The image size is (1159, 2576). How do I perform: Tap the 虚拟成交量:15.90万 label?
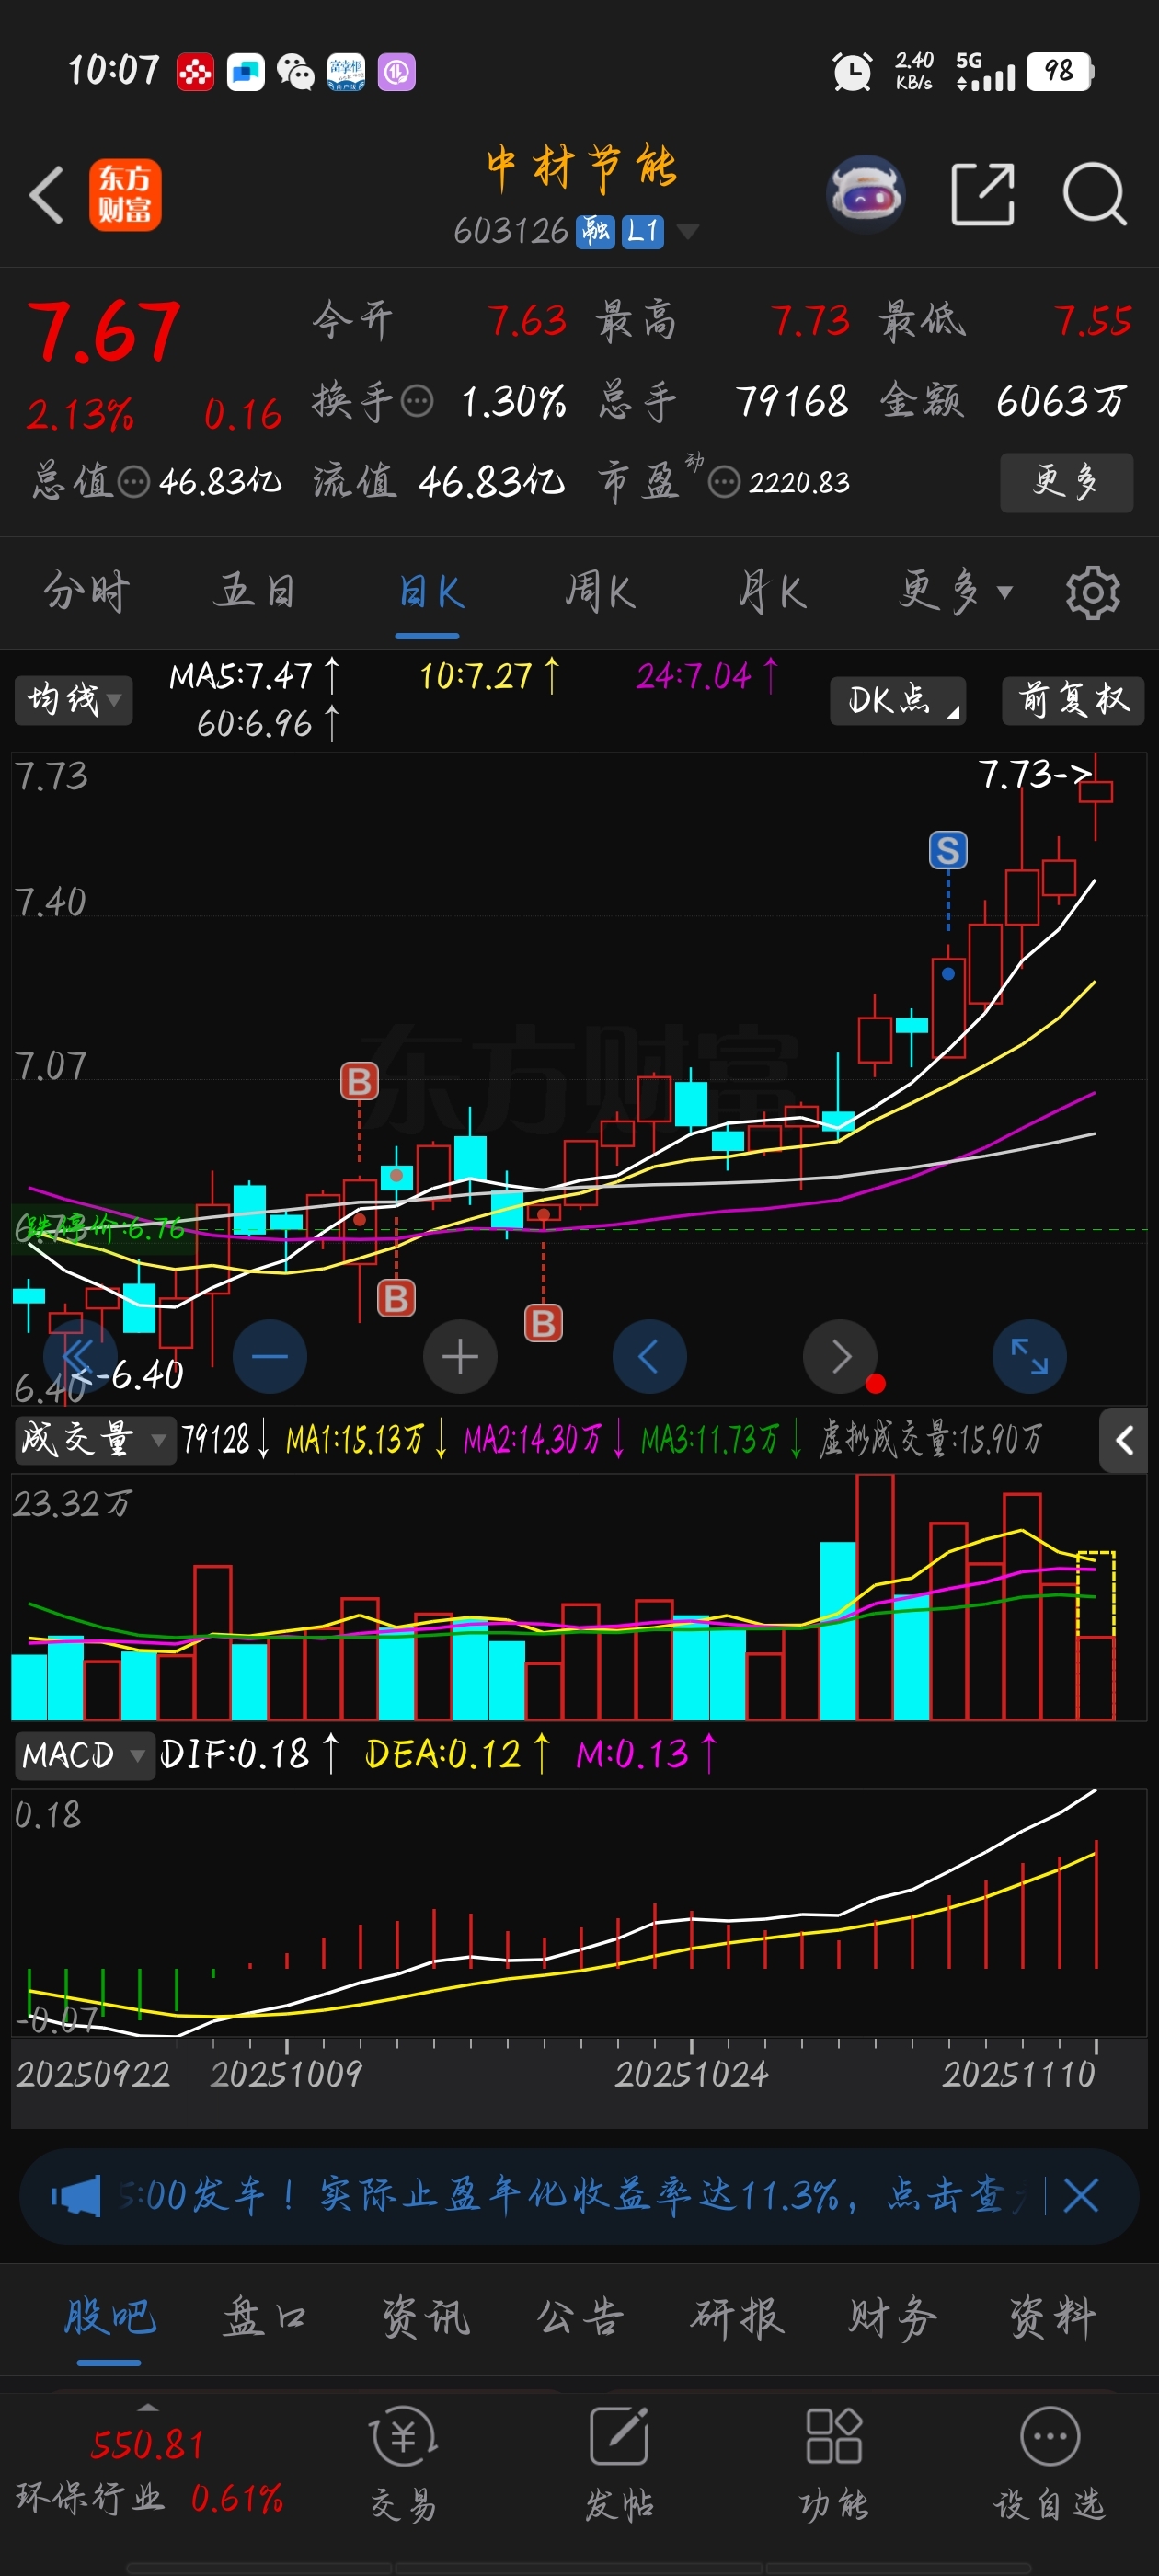click(x=930, y=1440)
